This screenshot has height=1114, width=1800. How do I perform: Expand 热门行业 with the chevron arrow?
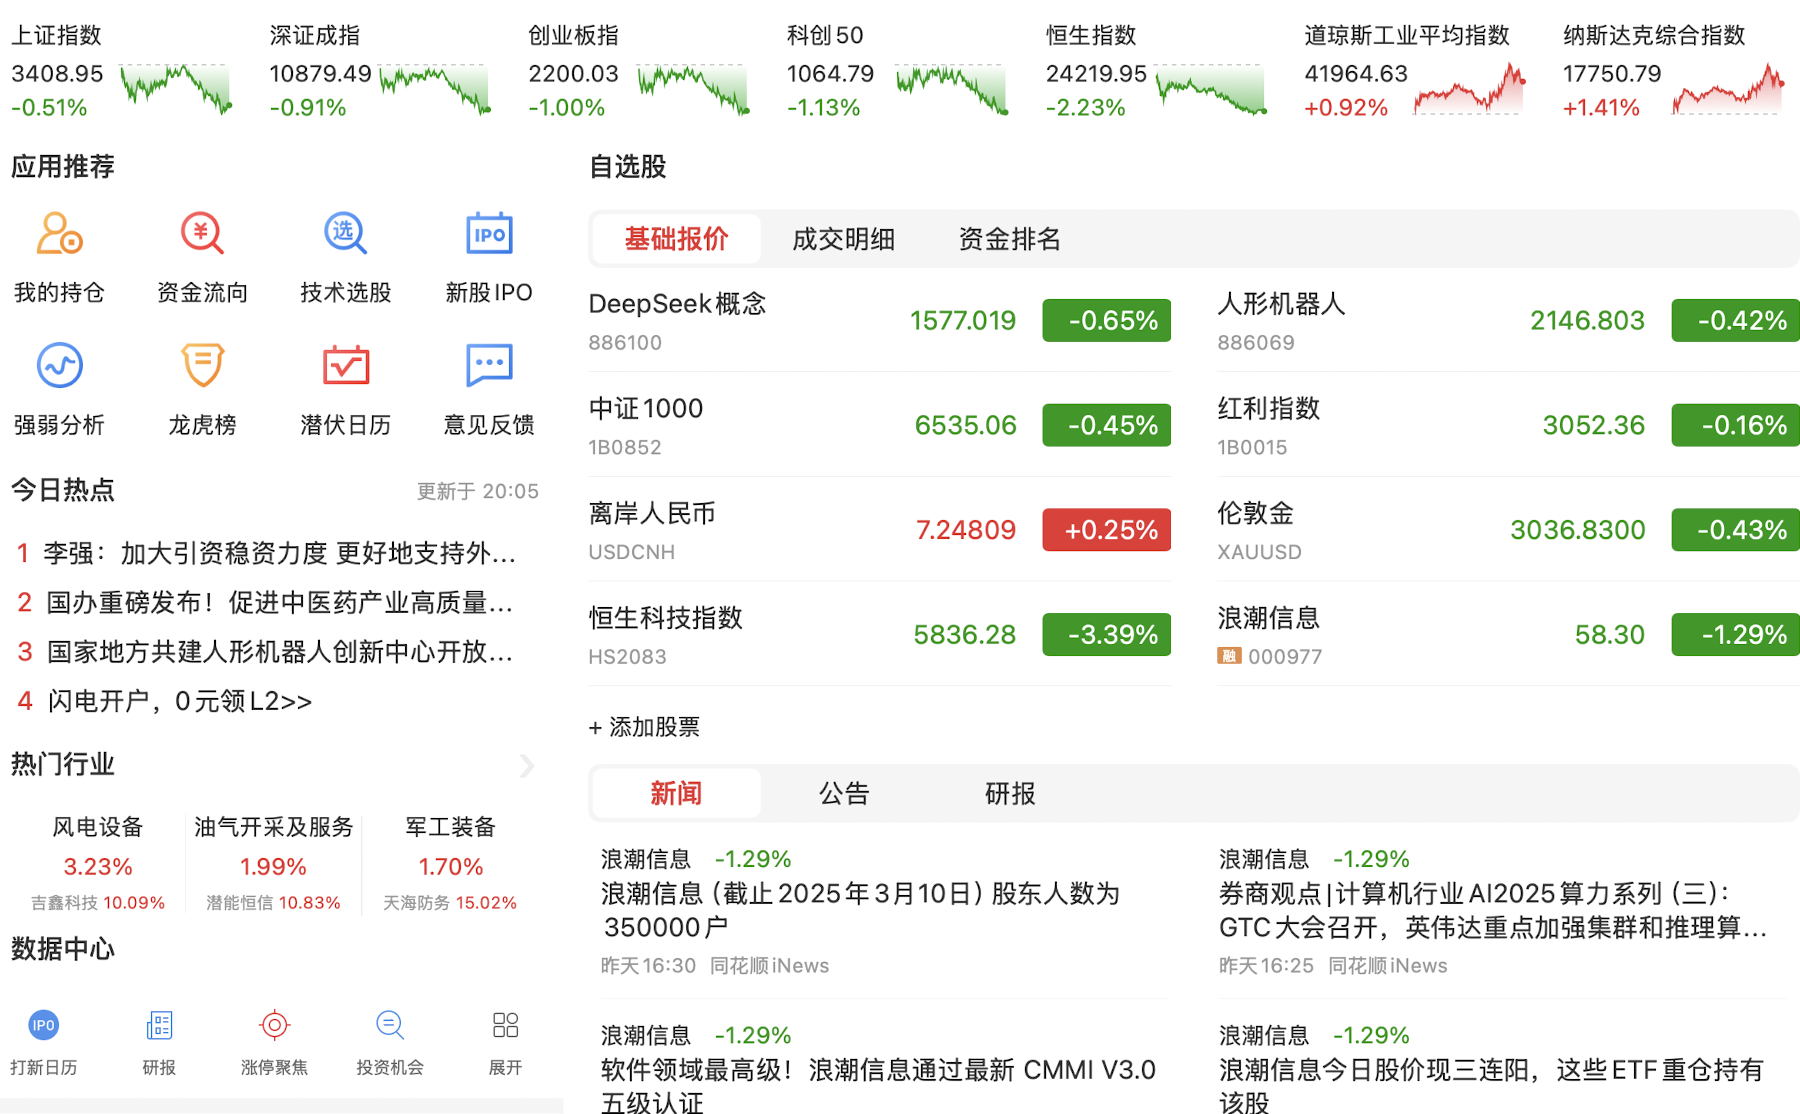527,766
